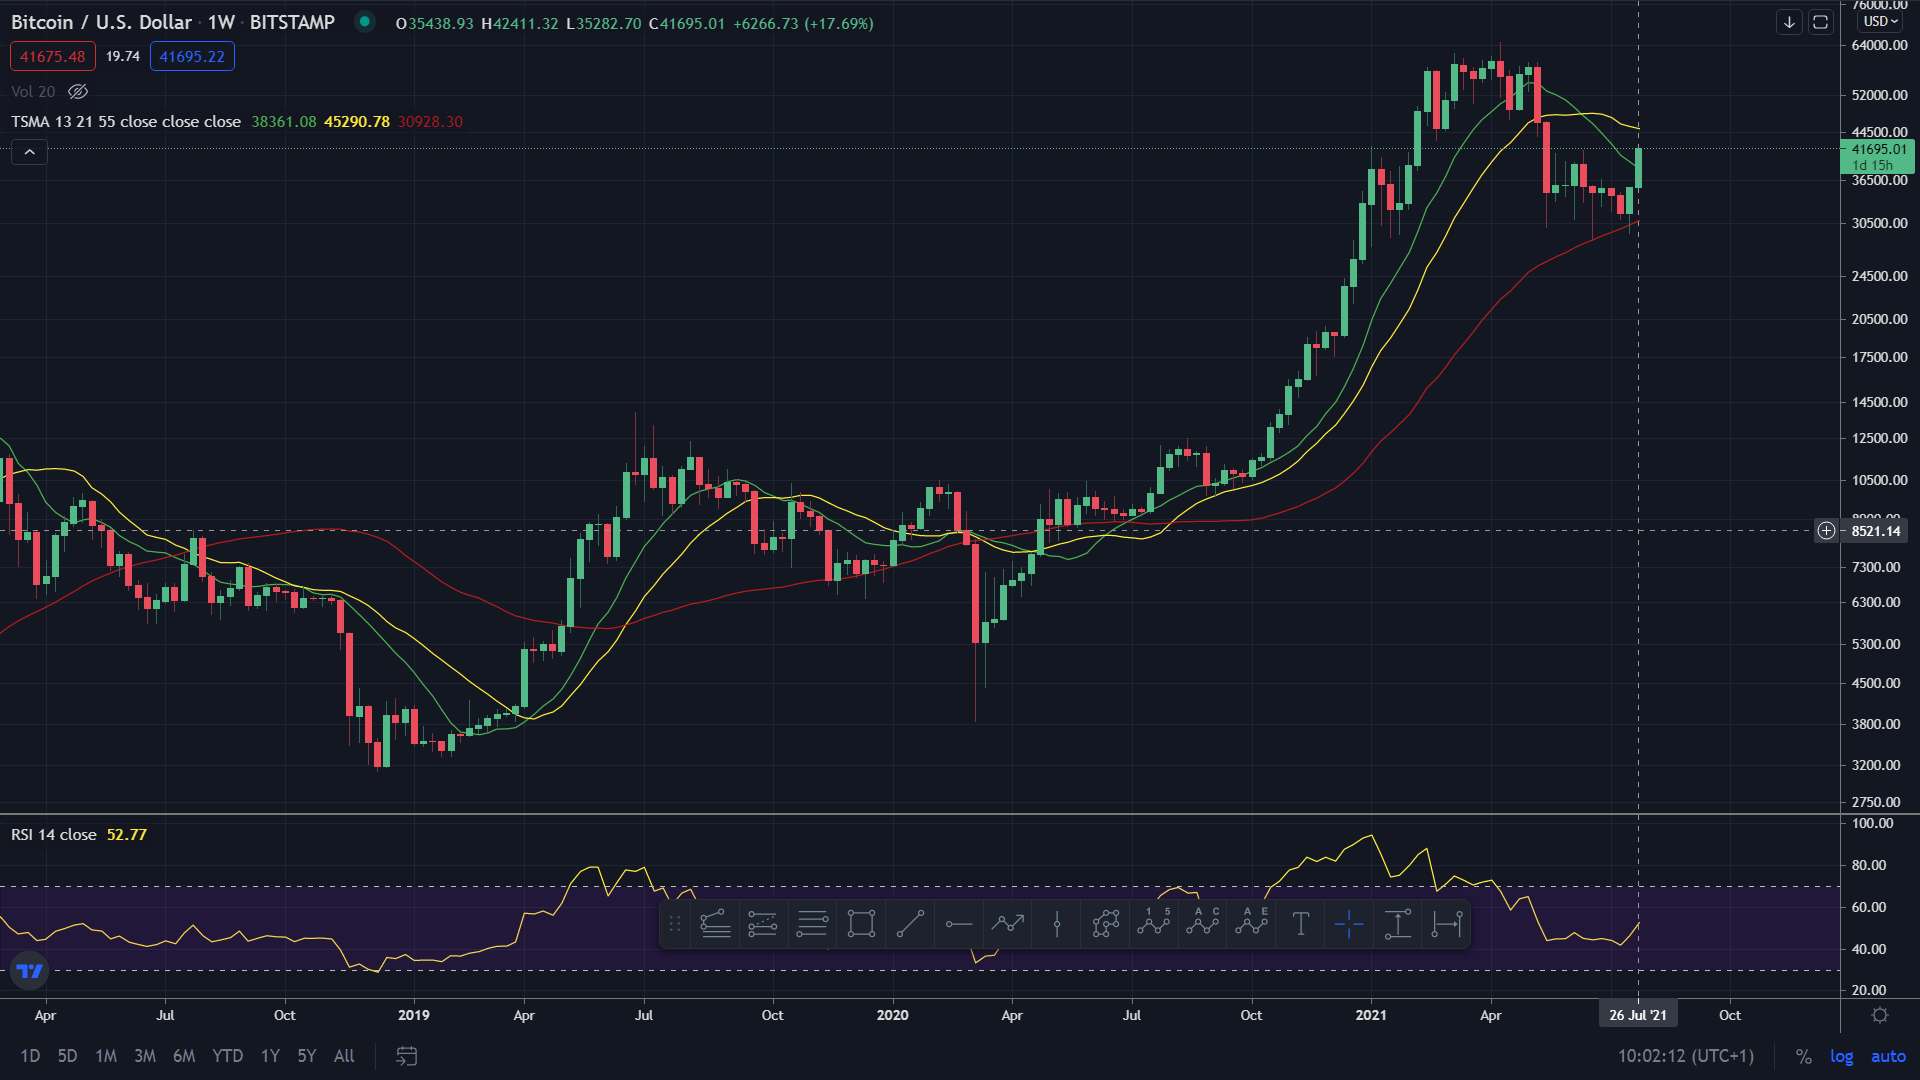Image resolution: width=1920 pixels, height=1080 pixels.
Task: Select the price range measure tool
Action: [1398, 924]
